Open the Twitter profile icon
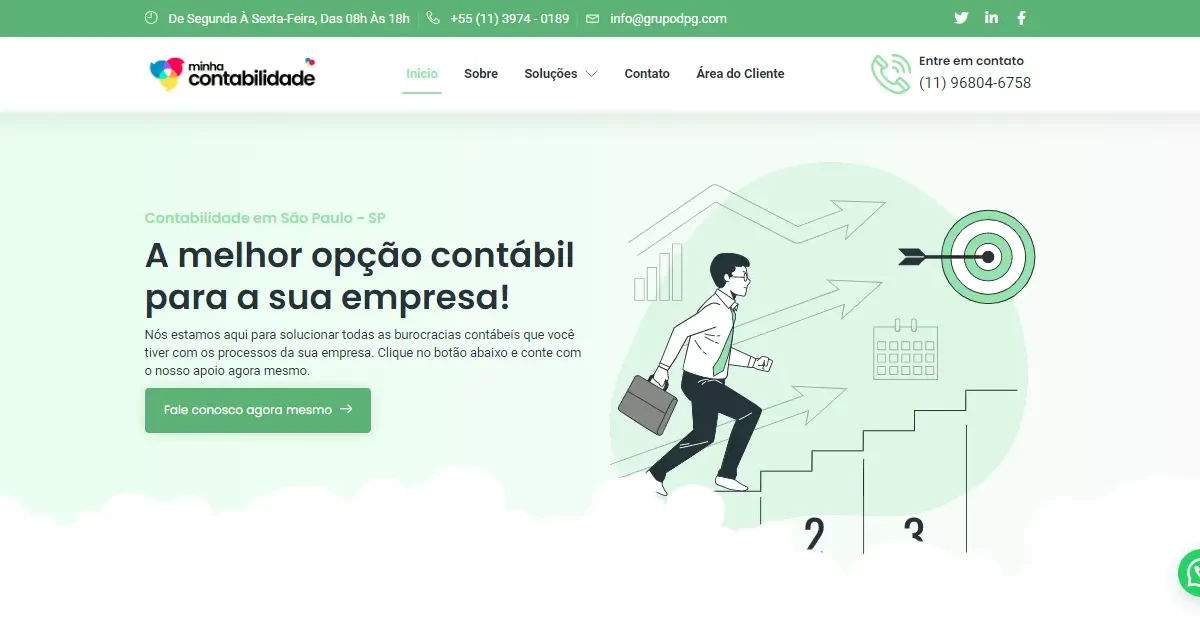Image resolution: width=1200 pixels, height=619 pixels. (x=961, y=18)
